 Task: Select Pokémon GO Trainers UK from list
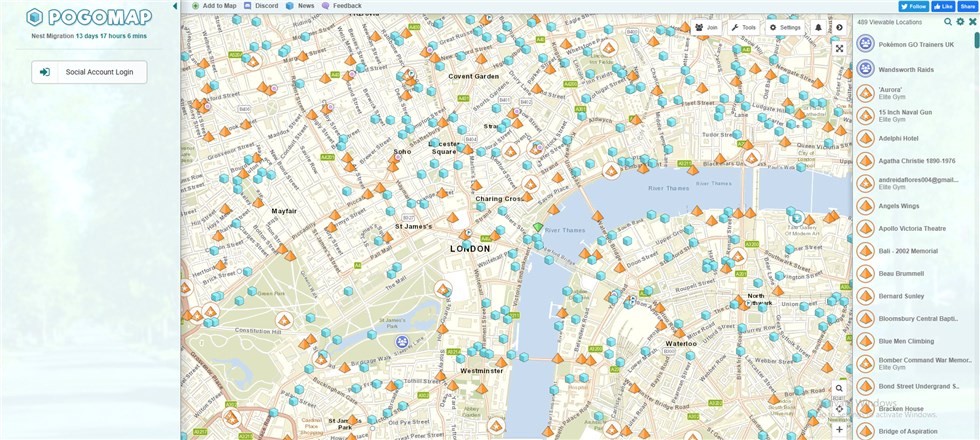tap(915, 44)
